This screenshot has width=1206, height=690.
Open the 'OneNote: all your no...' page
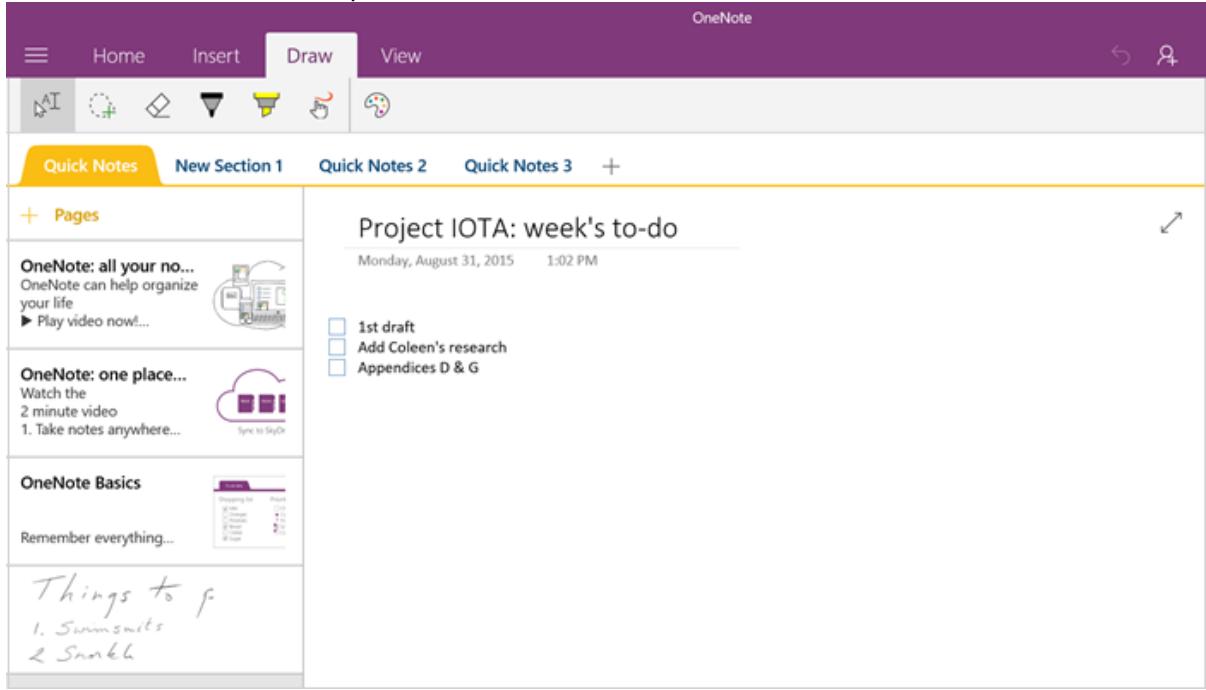155,295
